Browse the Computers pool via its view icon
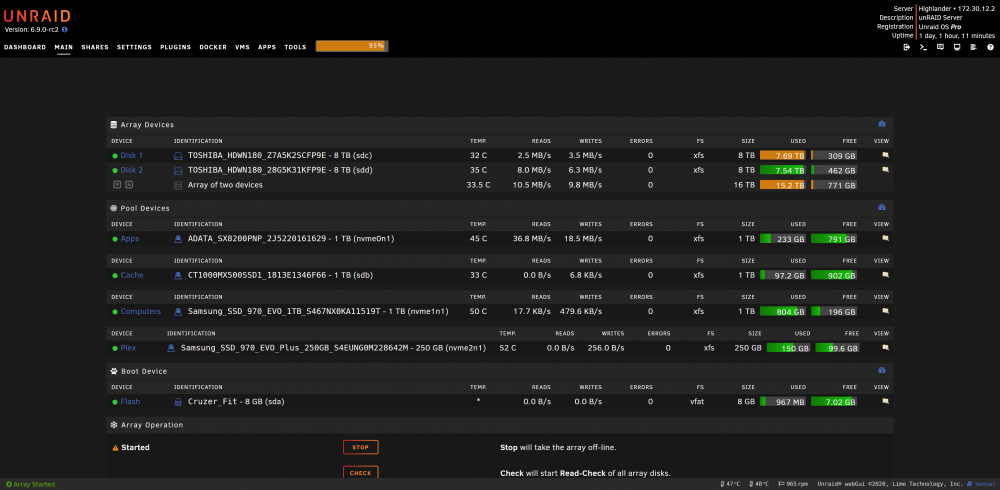The image size is (1000, 490). 885,311
